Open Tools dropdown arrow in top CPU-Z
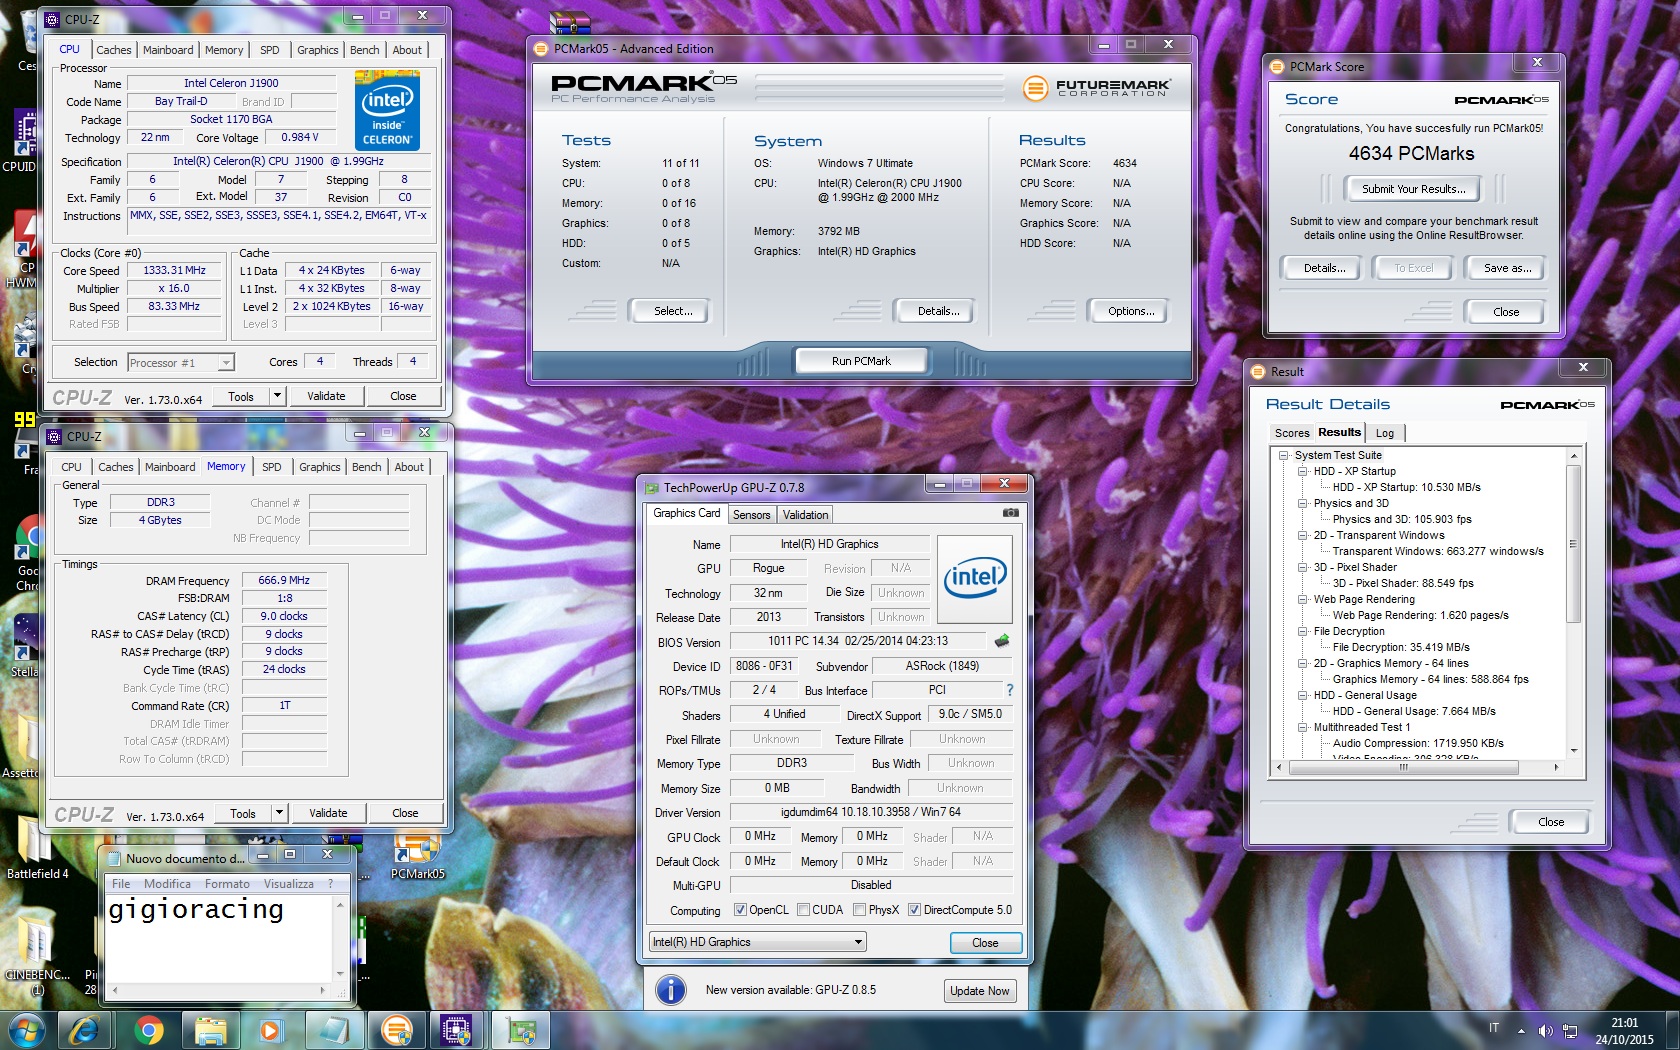1680x1050 pixels. 277,396
